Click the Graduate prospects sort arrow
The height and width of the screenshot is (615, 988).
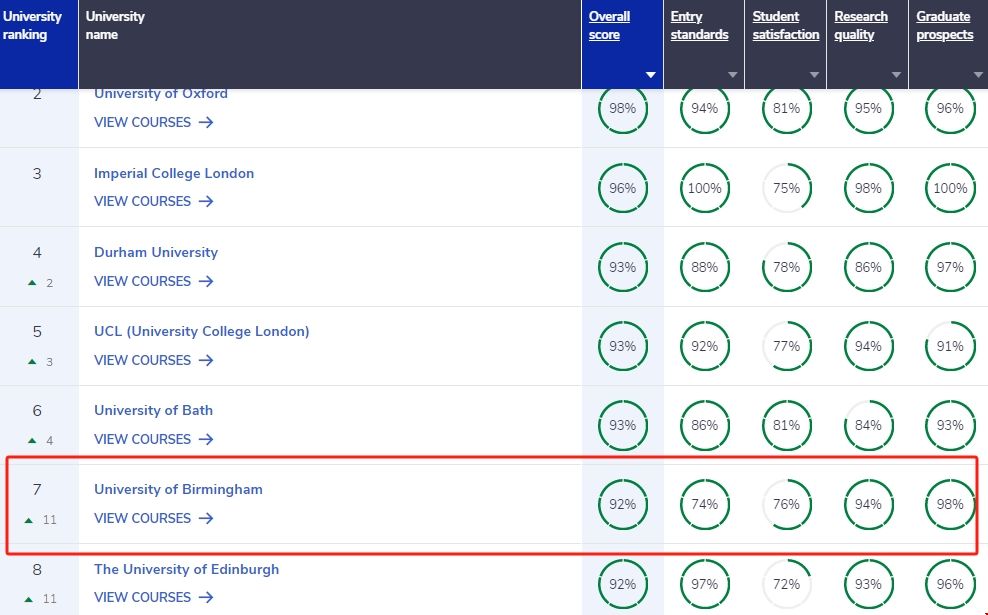point(978,75)
